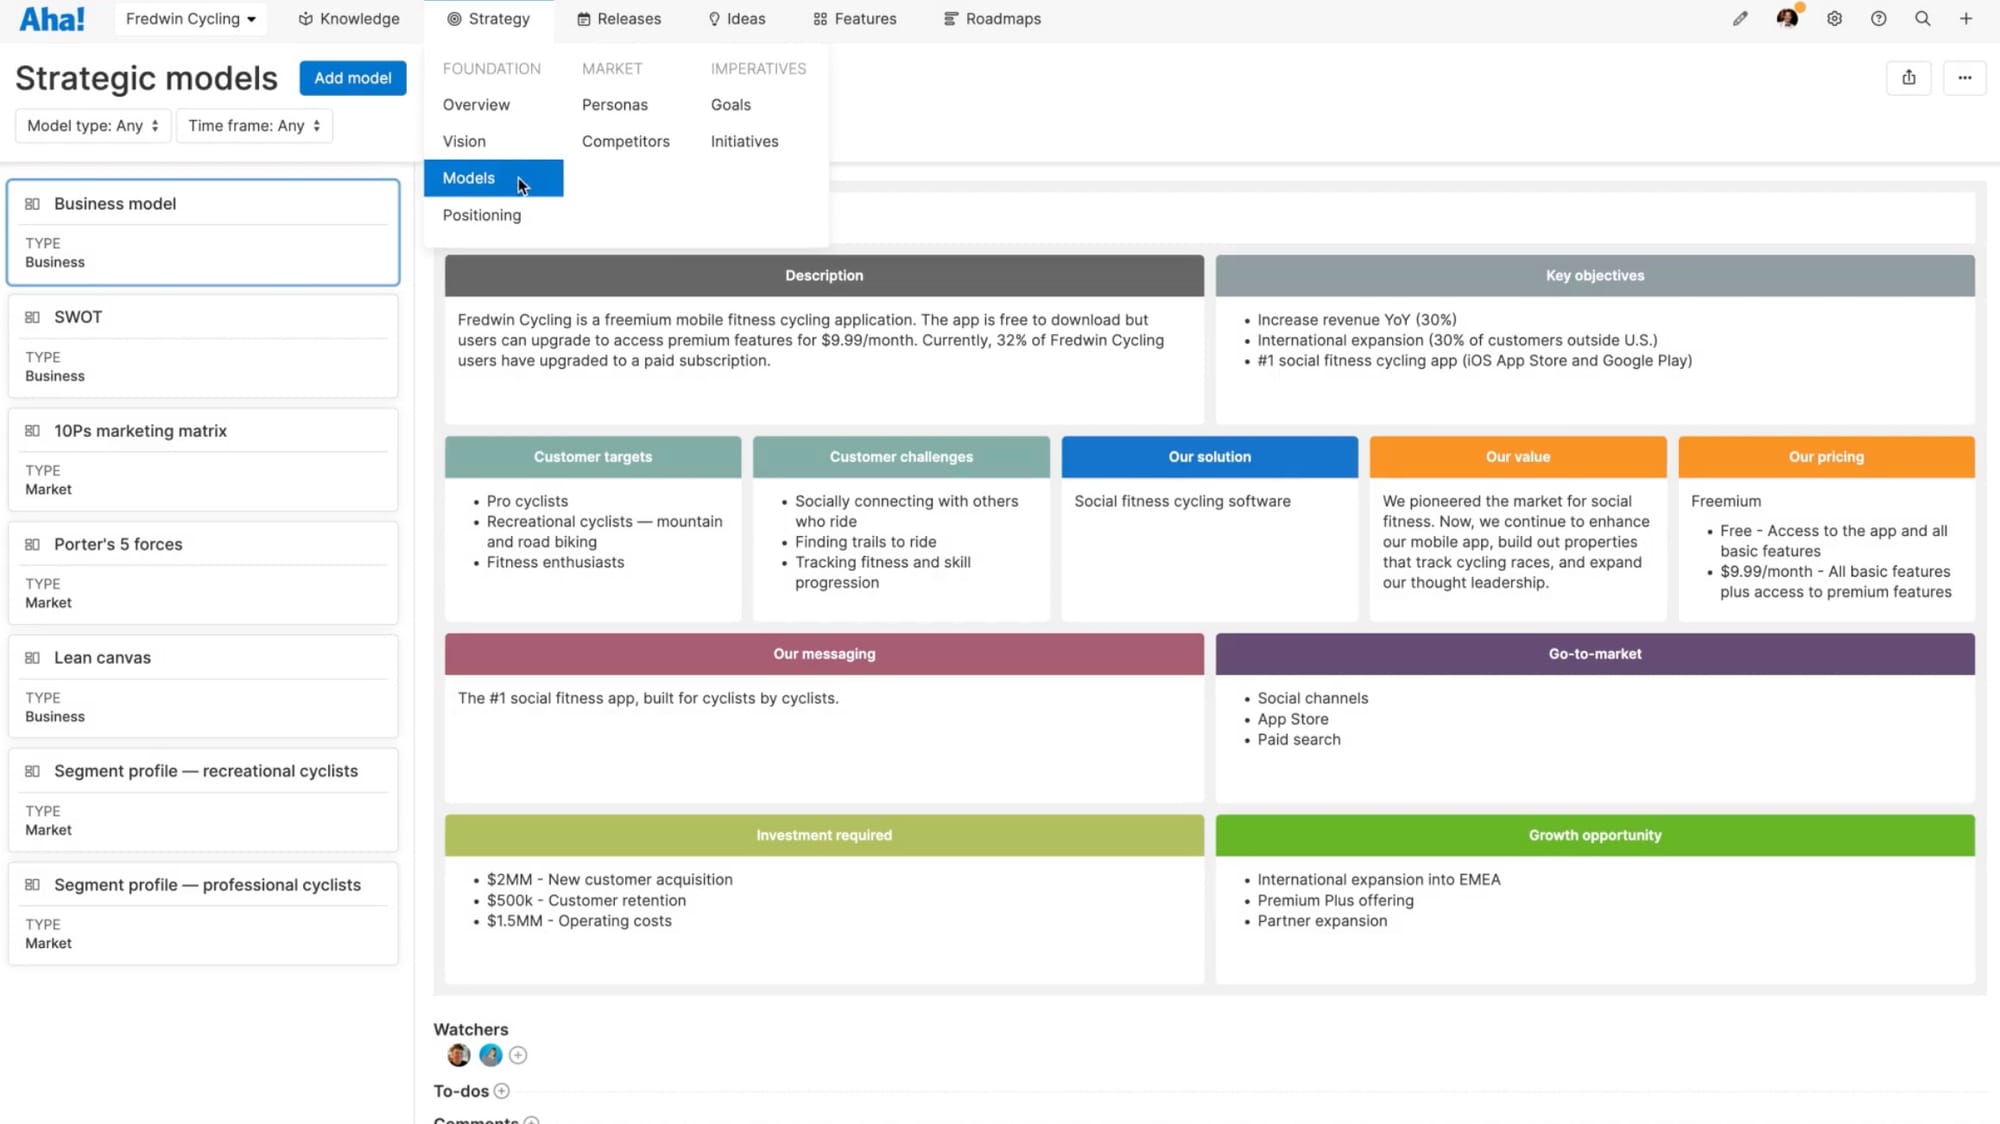Select Personas in the Strategy menu

(615, 105)
